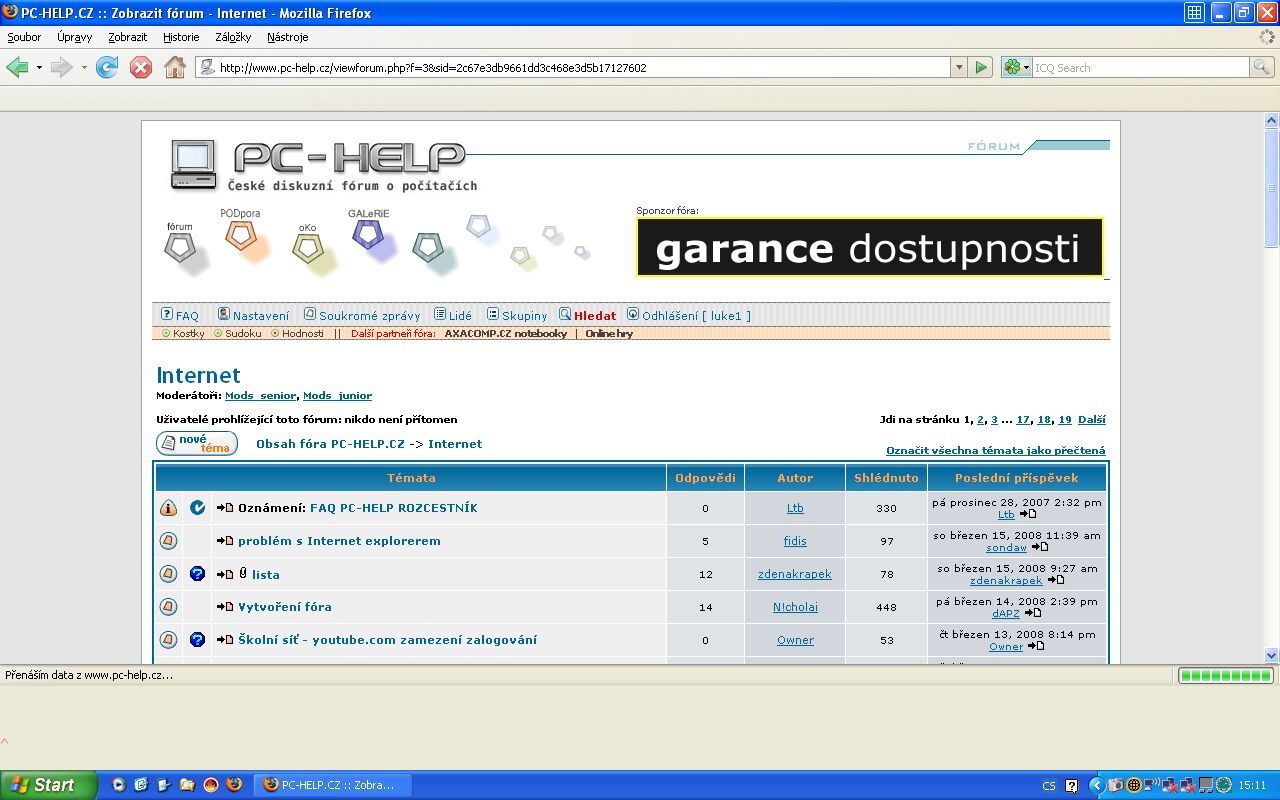Click newest-post arrow icon before 'Vytvoření fóra'

pos(225,607)
